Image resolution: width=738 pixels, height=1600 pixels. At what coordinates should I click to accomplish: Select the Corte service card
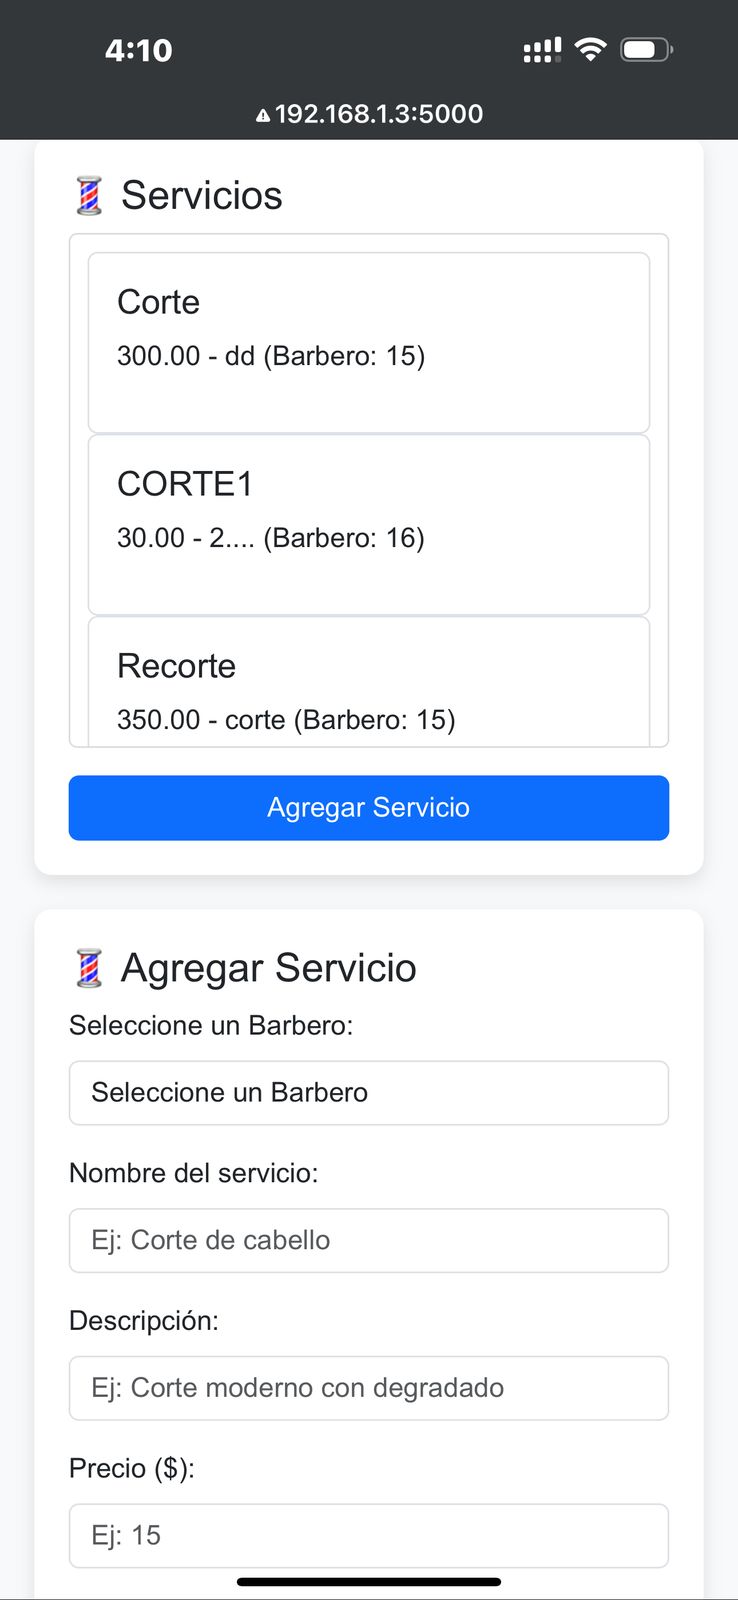tap(368, 342)
